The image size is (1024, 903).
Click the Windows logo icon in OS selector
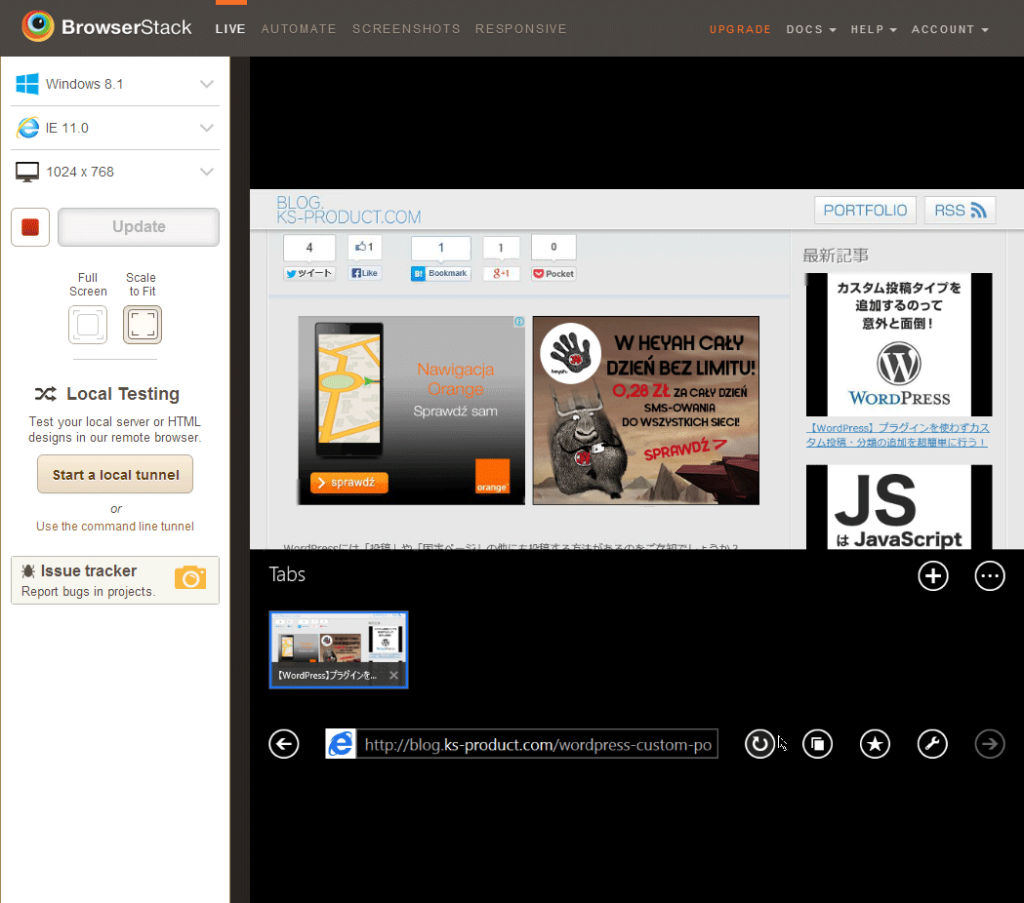pos(27,84)
